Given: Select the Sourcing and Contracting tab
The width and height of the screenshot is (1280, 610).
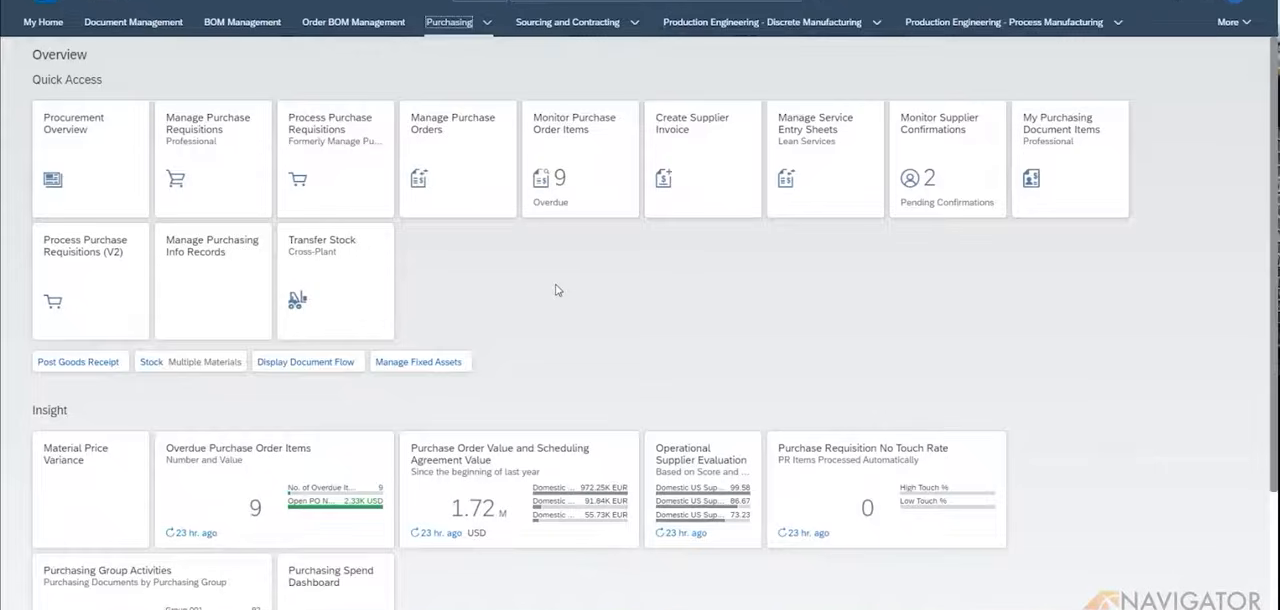Looking at the screenshot, I should click(x=567, y=22).
